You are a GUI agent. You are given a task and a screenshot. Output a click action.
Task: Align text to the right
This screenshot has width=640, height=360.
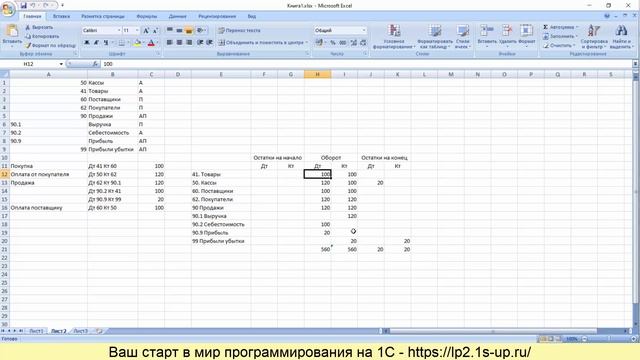(189, 42)
